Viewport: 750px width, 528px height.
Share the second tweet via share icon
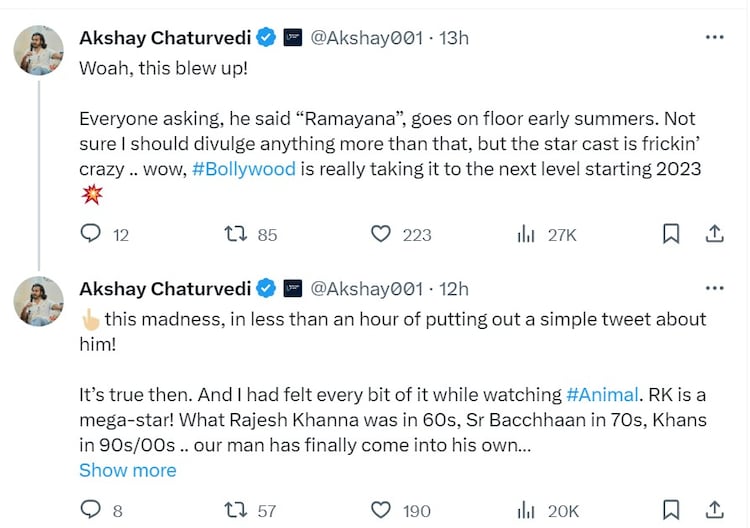click(714, 510)
